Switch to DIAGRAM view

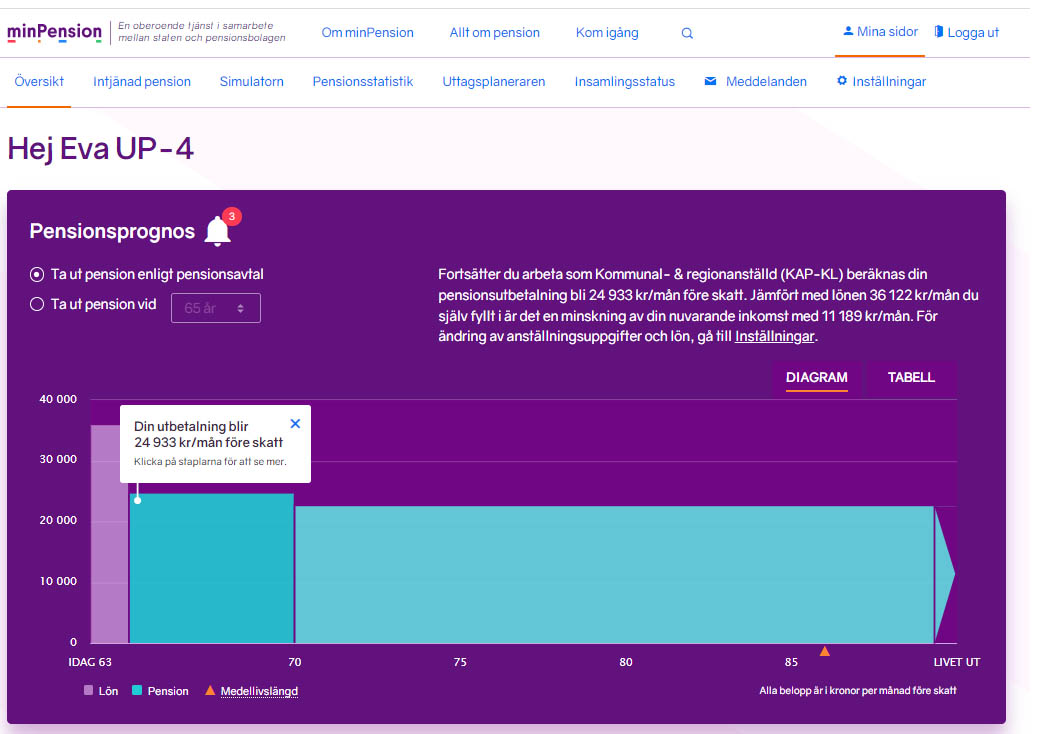[x=816, y=377]
